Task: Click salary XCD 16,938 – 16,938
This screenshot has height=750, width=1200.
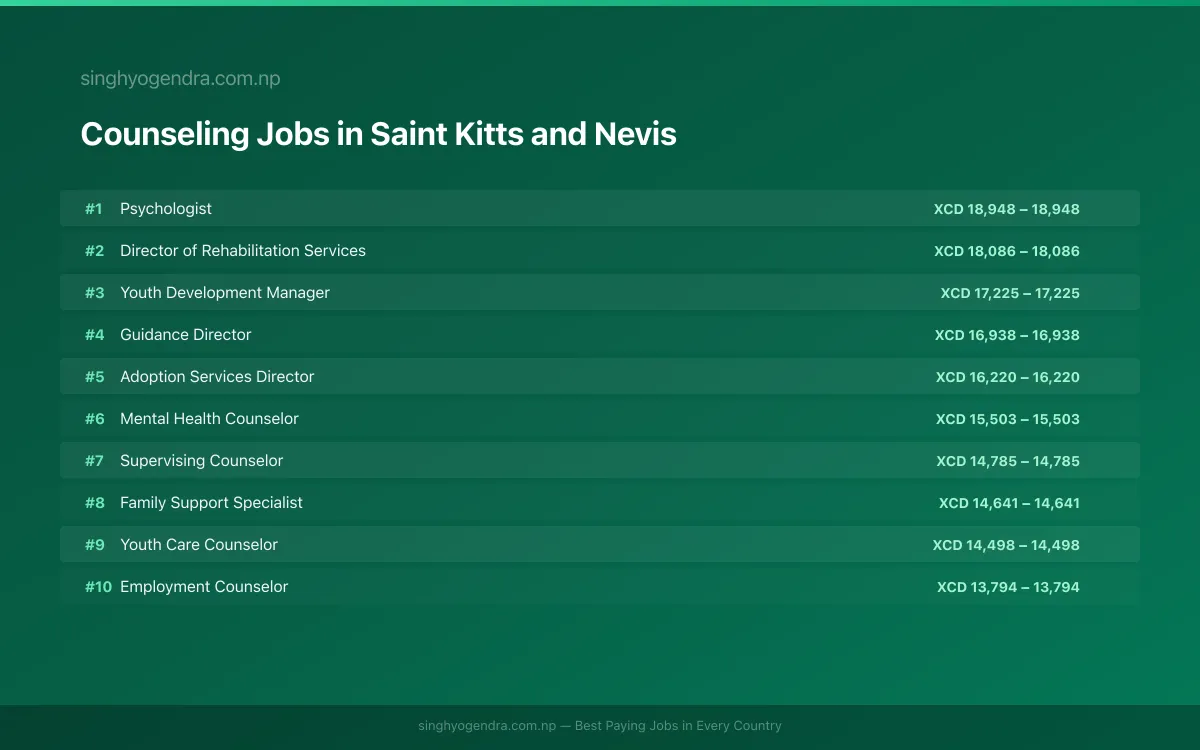Action: [1007, 335]
